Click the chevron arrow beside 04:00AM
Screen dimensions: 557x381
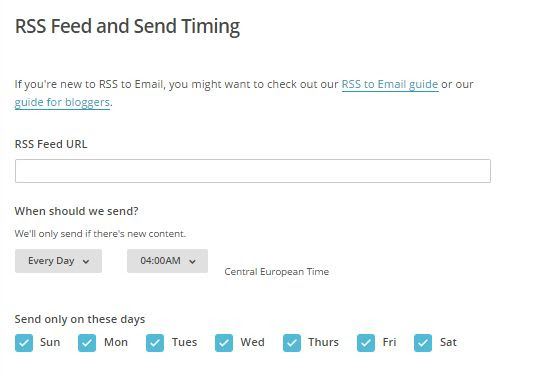(192, 262)
